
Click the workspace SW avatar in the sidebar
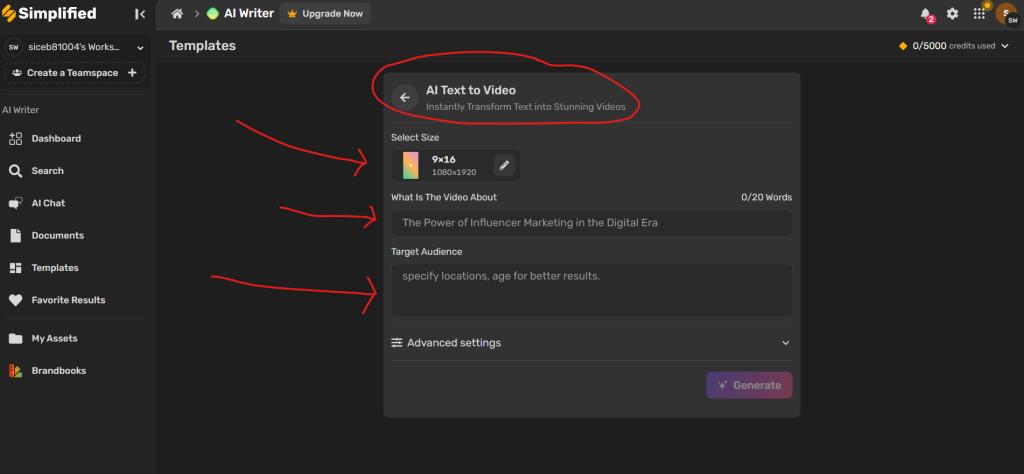tap(13, 48)
